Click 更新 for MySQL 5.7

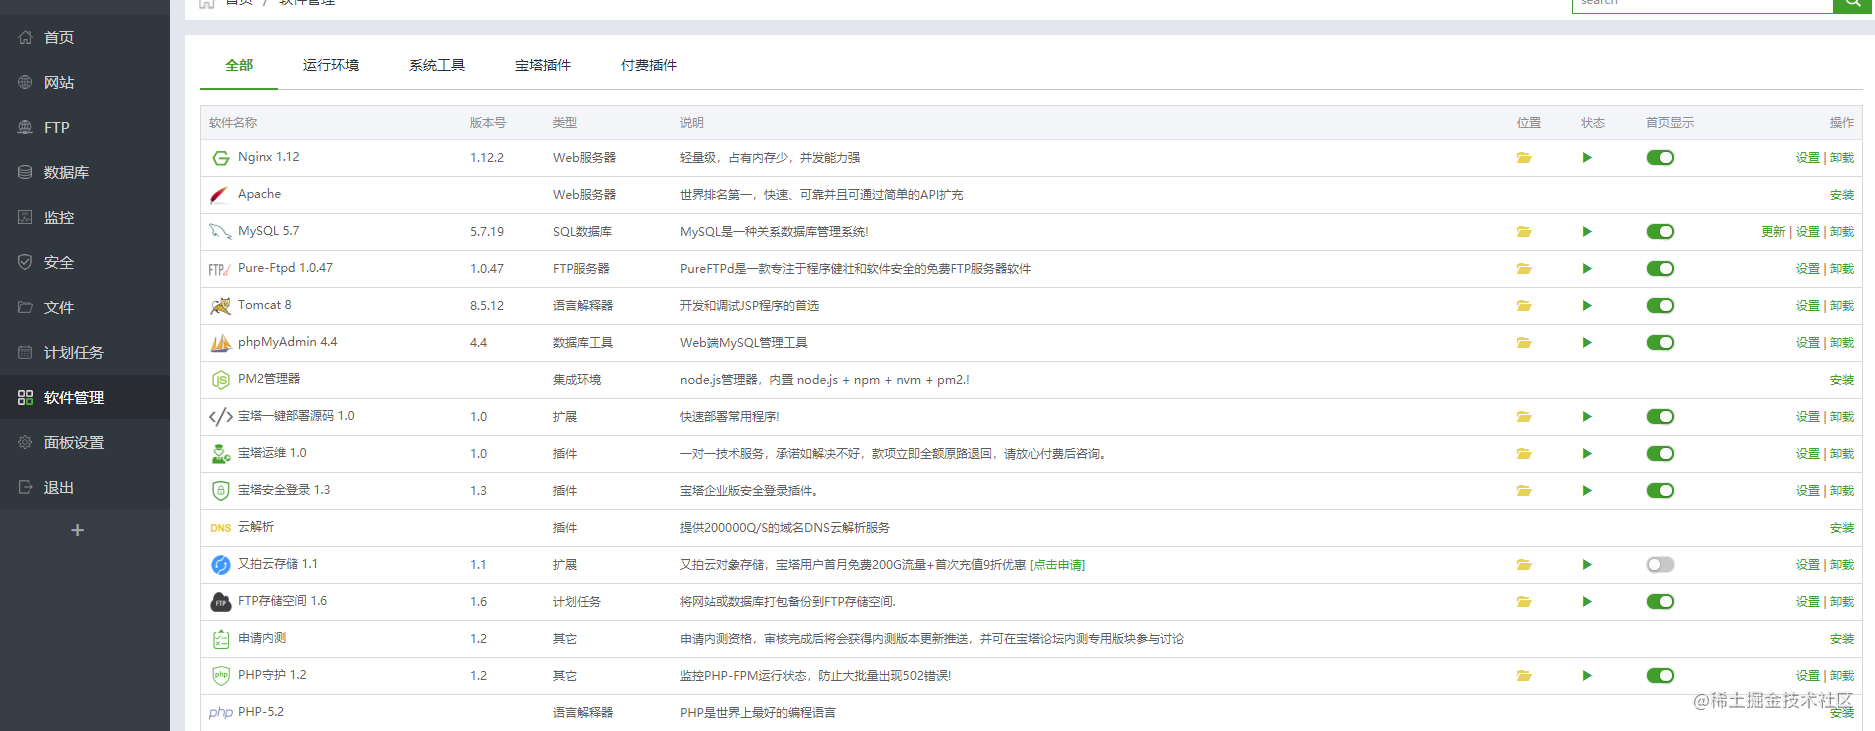(1773, 232)
